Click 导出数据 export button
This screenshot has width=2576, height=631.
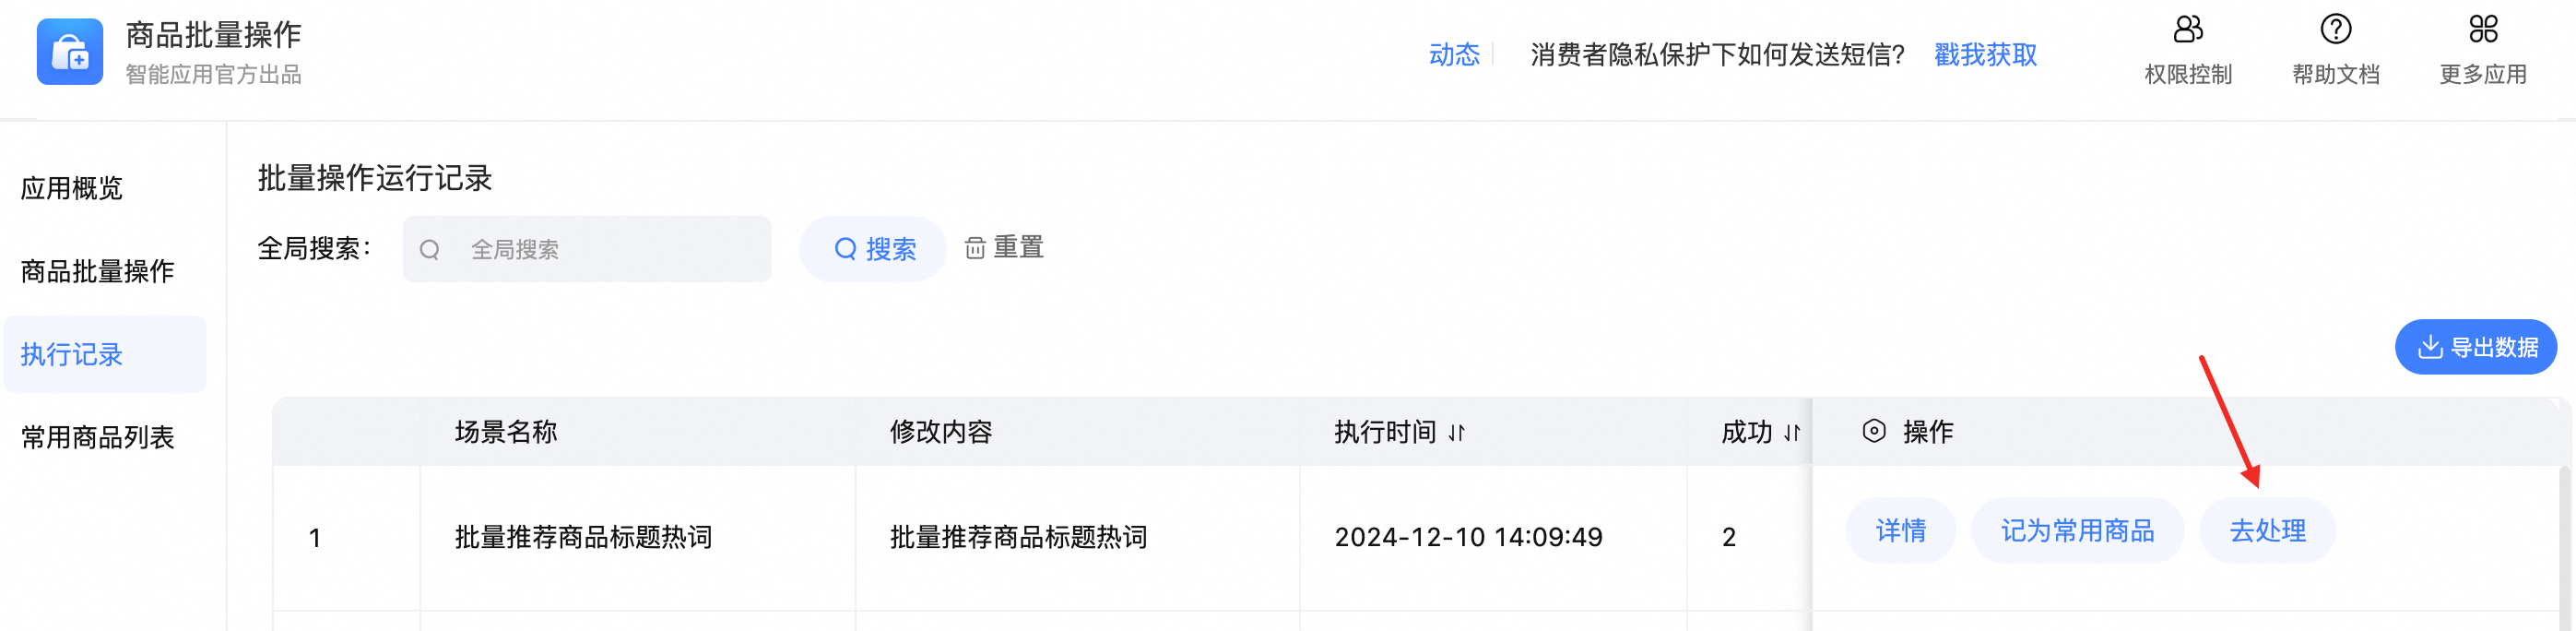click(2475, 347)
